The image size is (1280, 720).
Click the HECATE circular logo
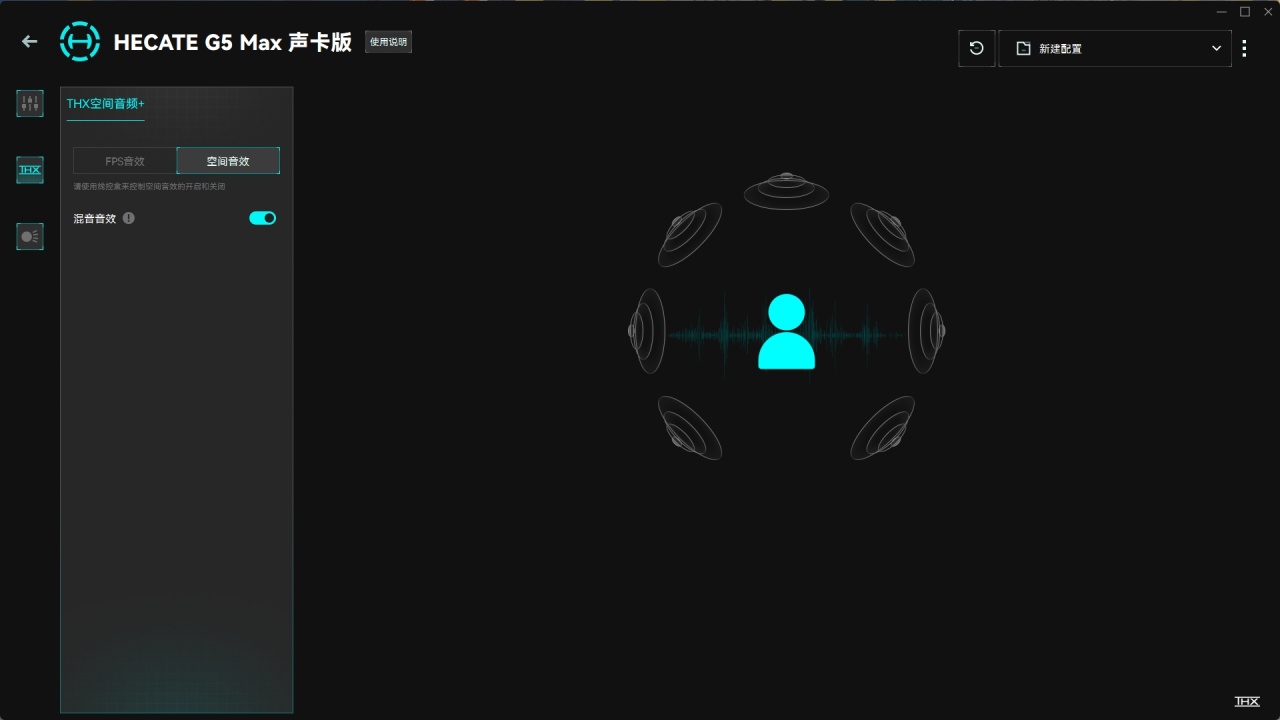tap(80, 41)
